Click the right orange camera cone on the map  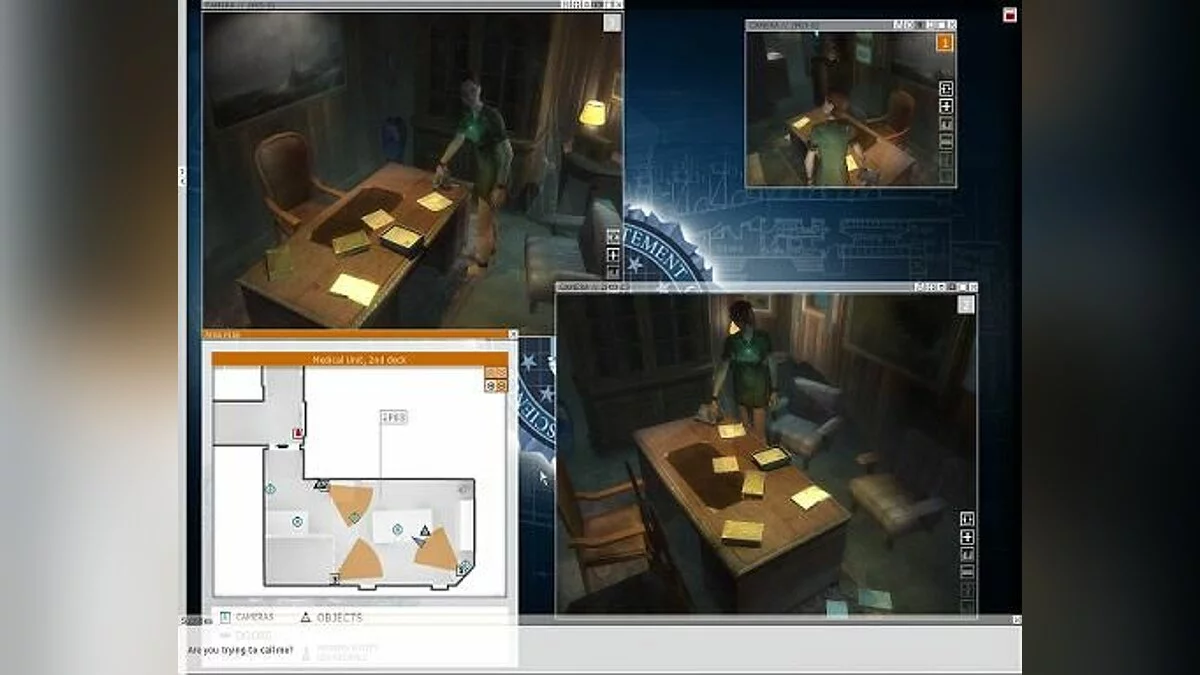(x=436, y=548)
